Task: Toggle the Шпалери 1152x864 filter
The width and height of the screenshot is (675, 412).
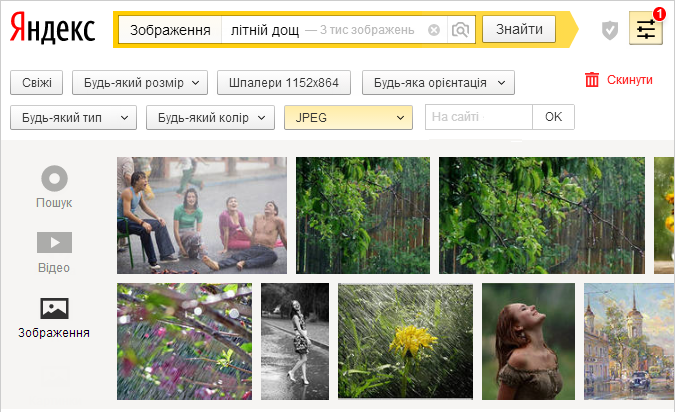Action: [x=284, y=83]
